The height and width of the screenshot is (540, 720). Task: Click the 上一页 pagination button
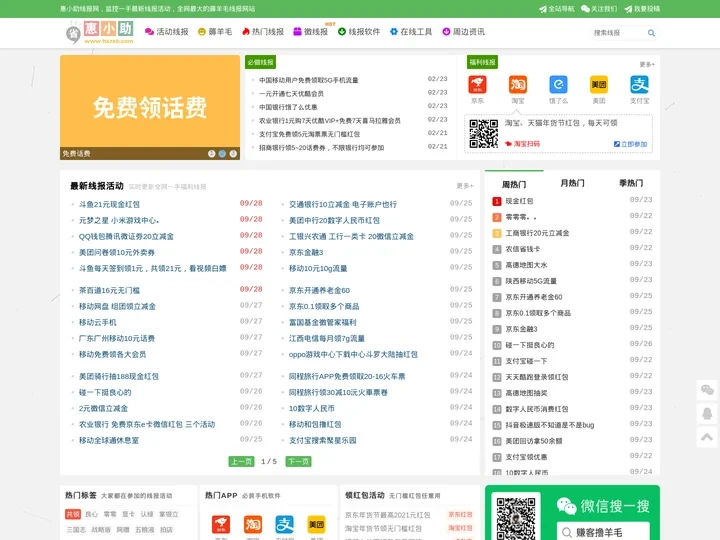[x=242, y=461]
